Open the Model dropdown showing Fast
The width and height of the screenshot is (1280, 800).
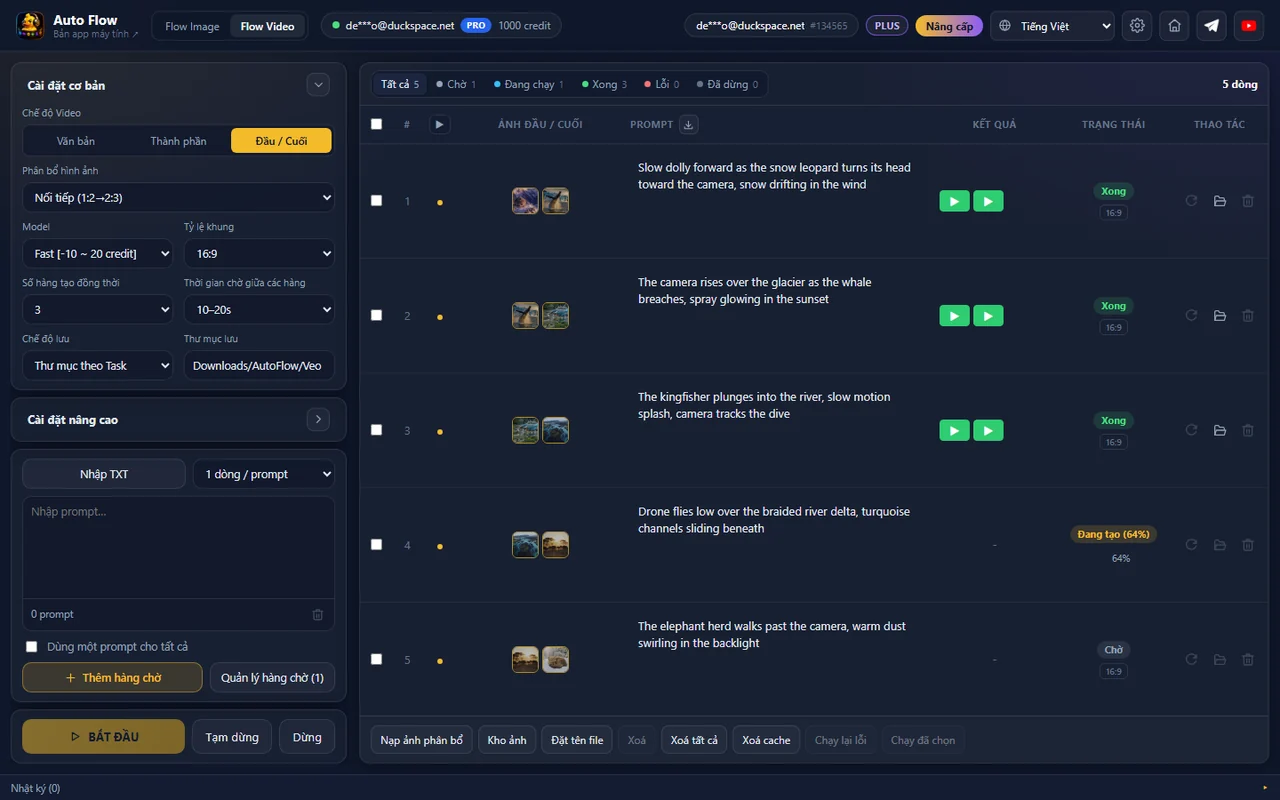point(98,254)
